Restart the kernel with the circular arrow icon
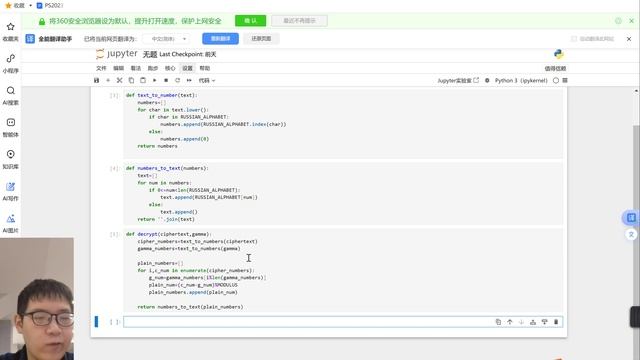Image resolution: width=640 pixels, height=360 pixels. pyautogui.click(x=178, y=80)
